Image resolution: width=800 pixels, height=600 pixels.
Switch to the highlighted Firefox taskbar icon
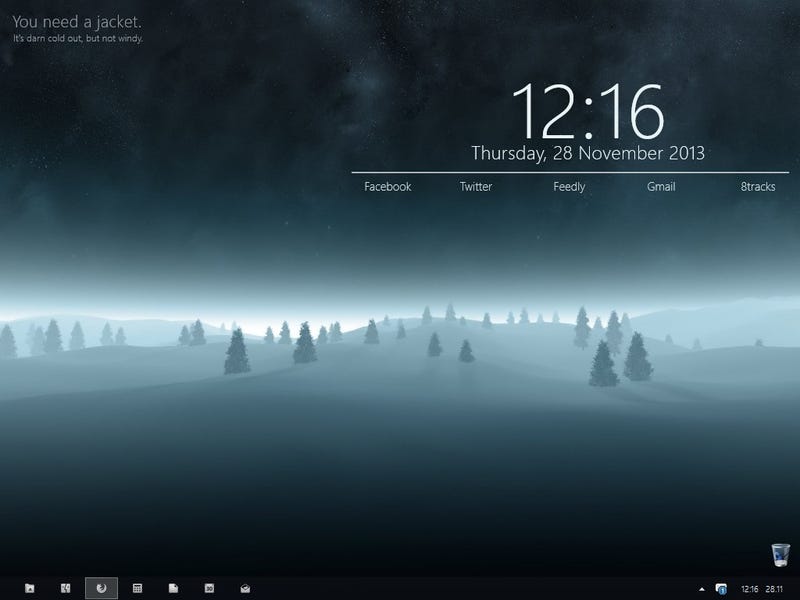102,588
